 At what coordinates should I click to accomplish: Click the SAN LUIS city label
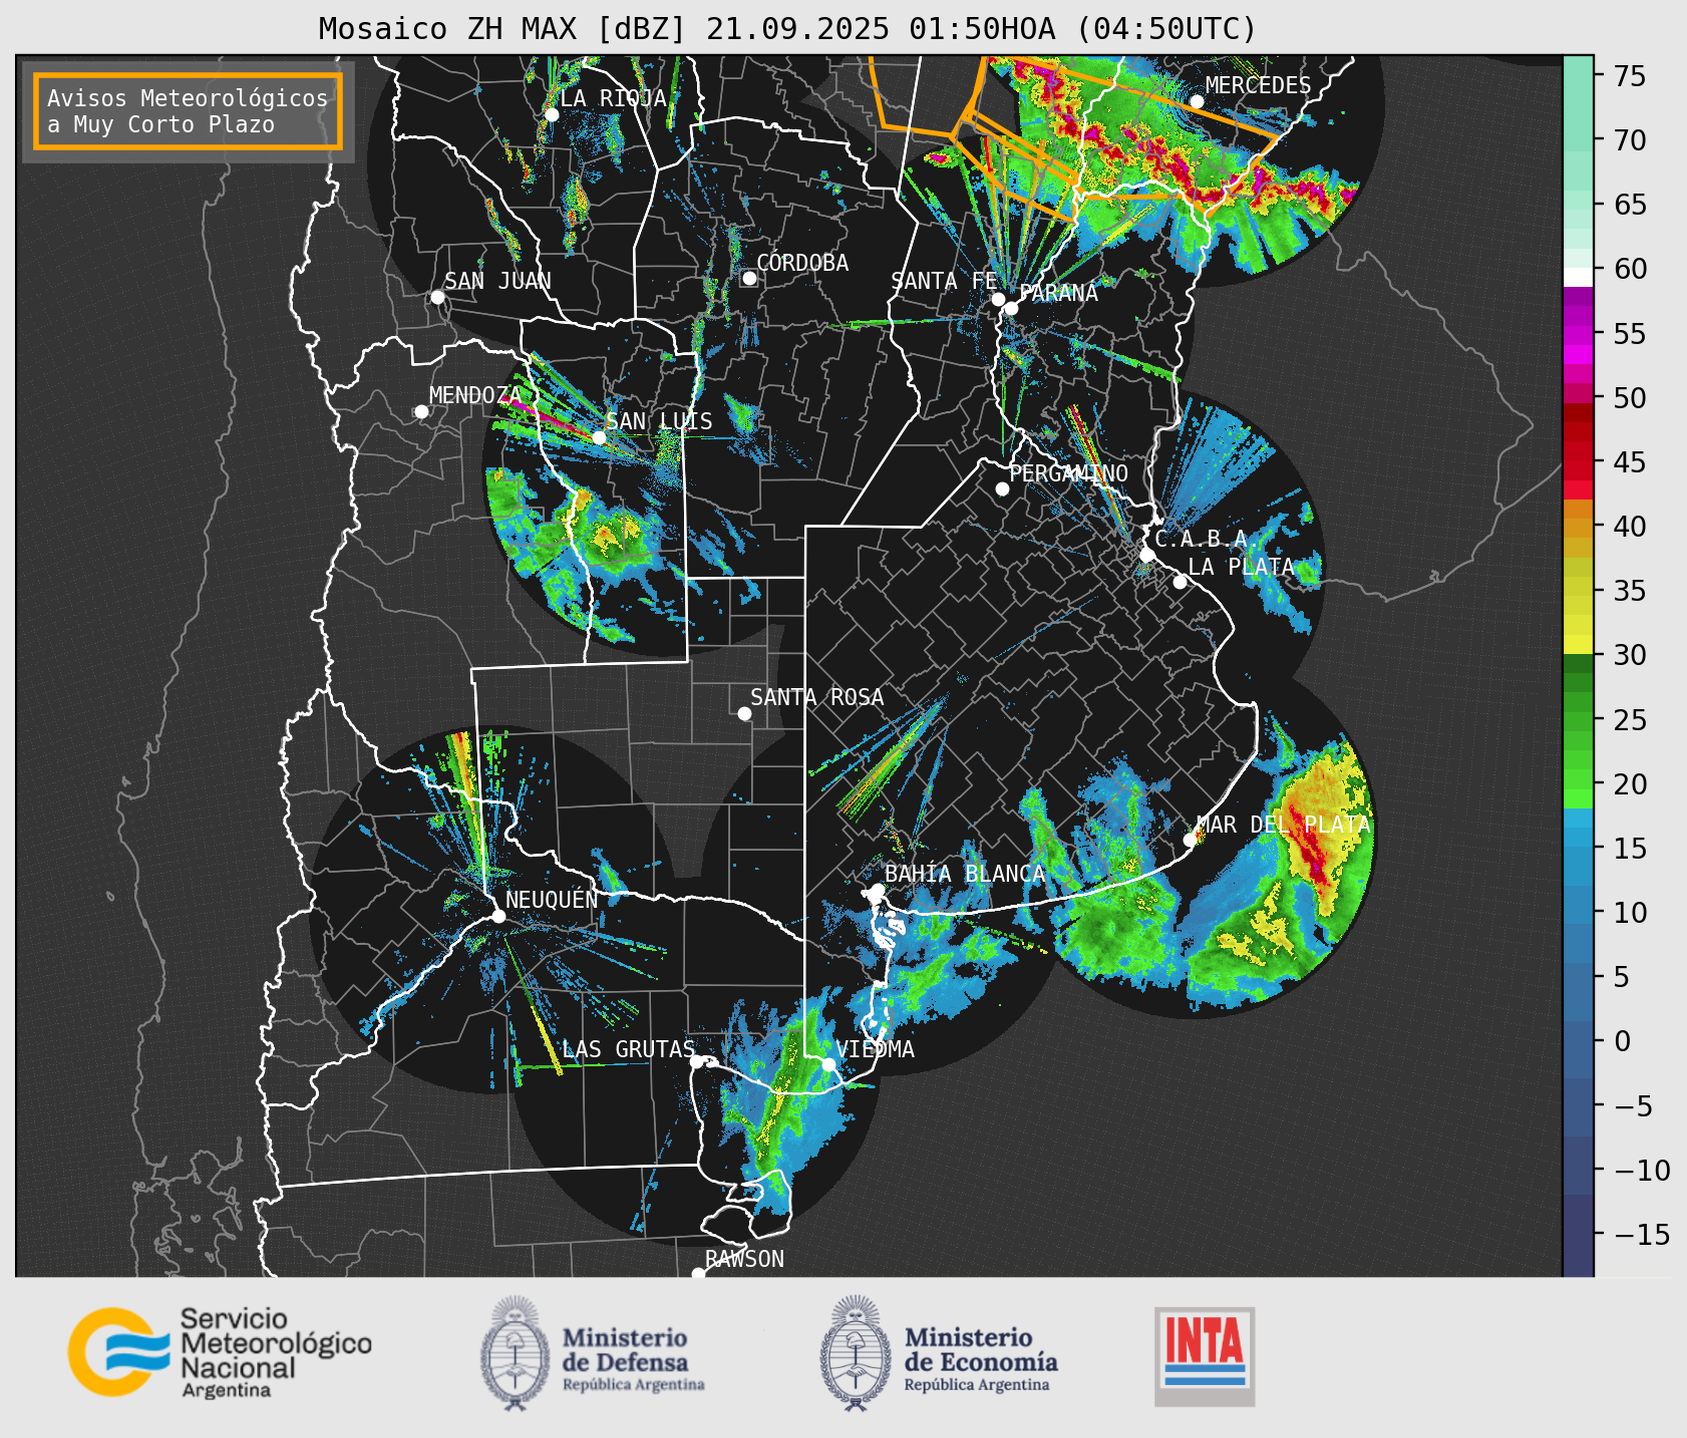(659, 421)
